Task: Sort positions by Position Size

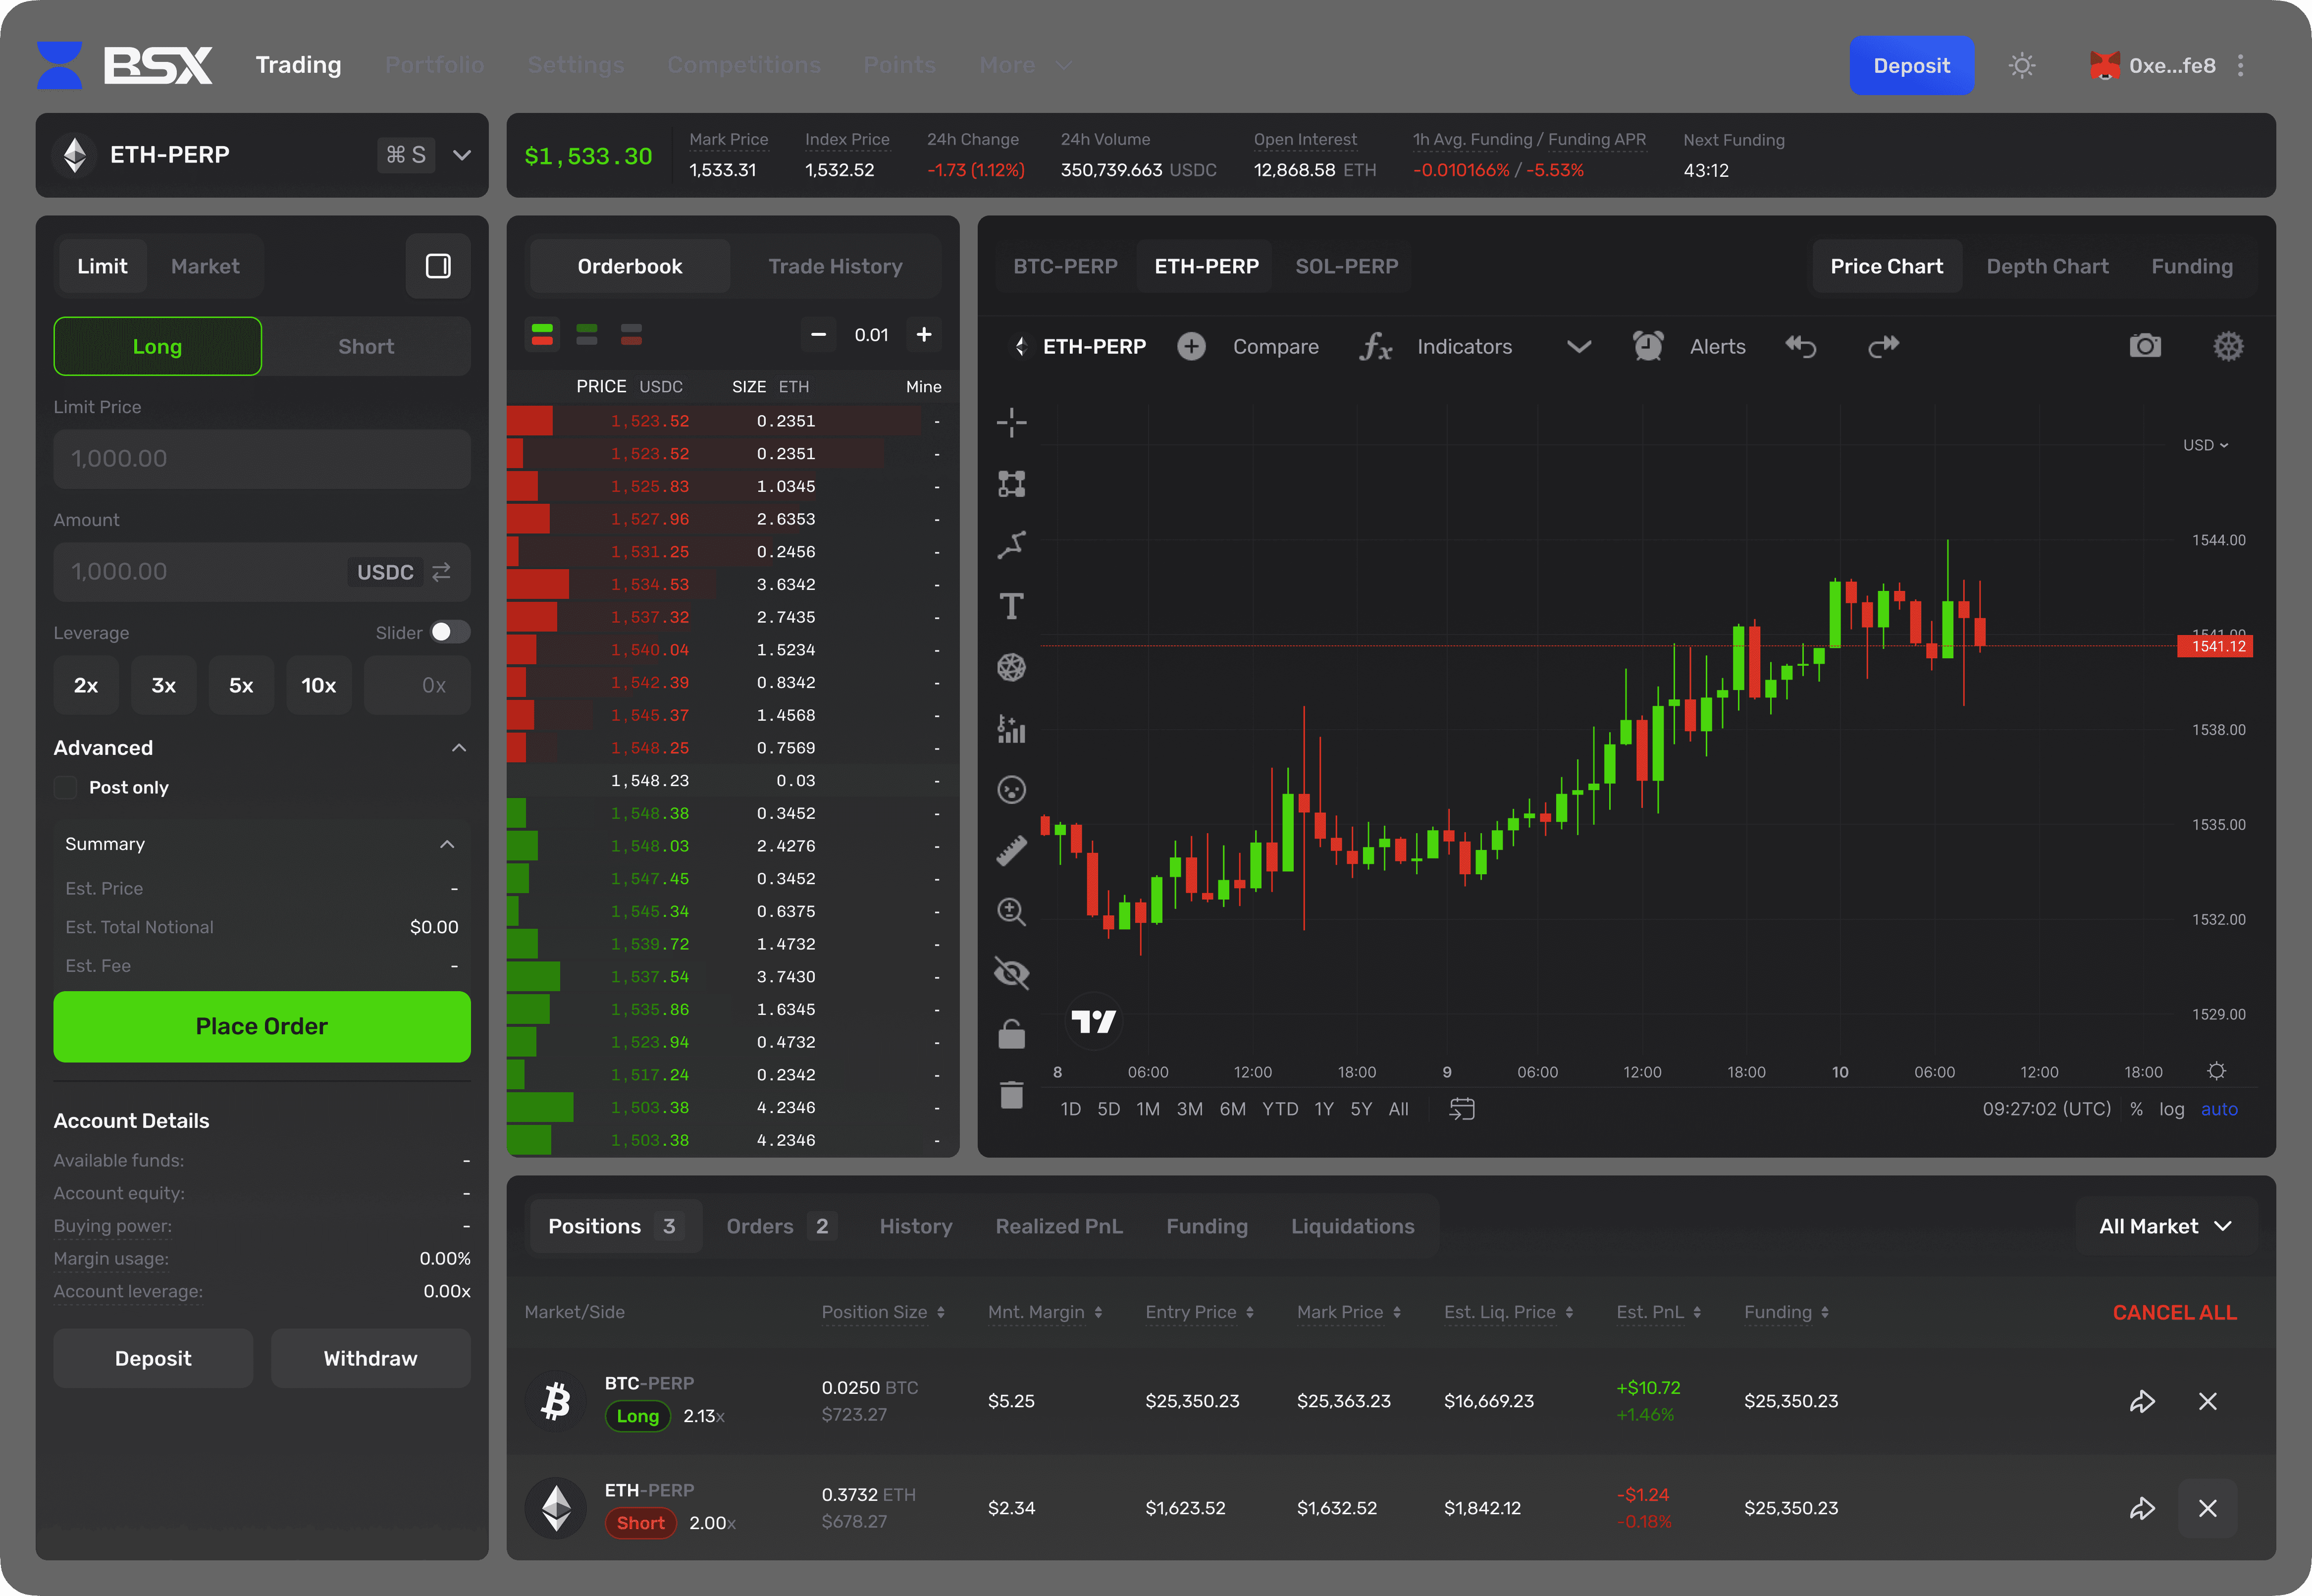Action: (x=883, y=1312)
